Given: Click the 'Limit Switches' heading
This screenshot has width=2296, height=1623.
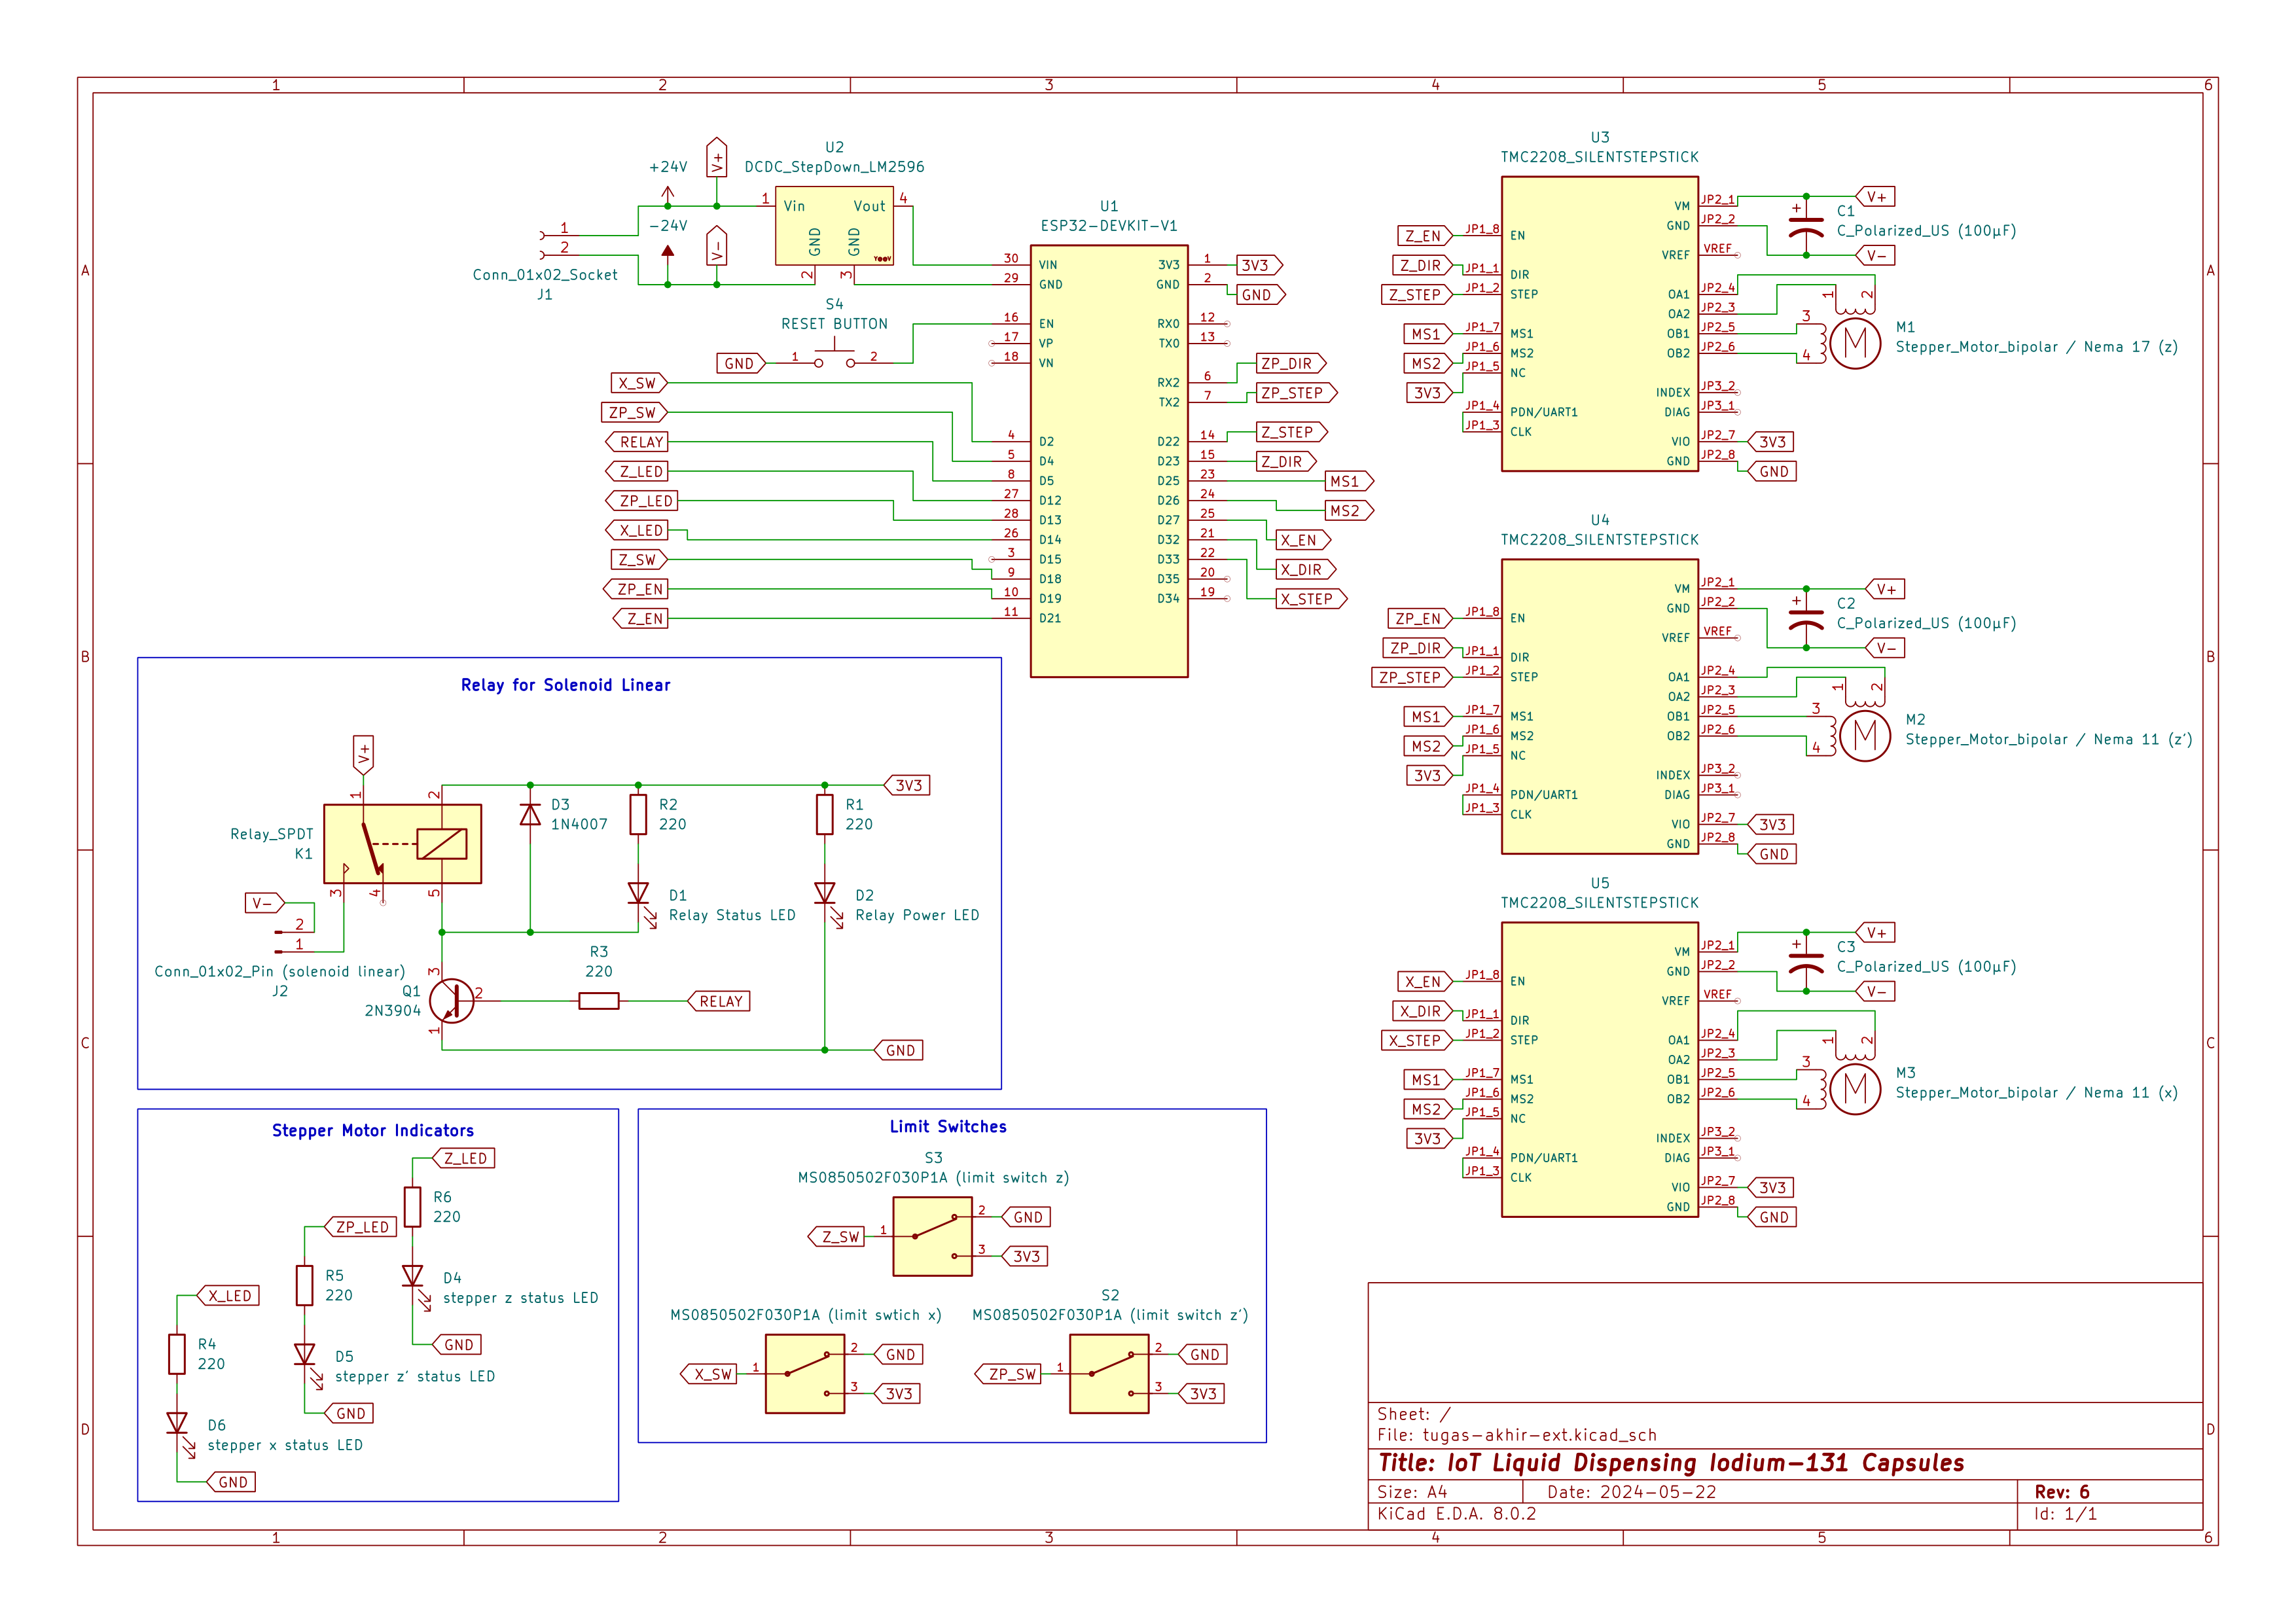Looking at the screenshot, I should coord(948,1126).
